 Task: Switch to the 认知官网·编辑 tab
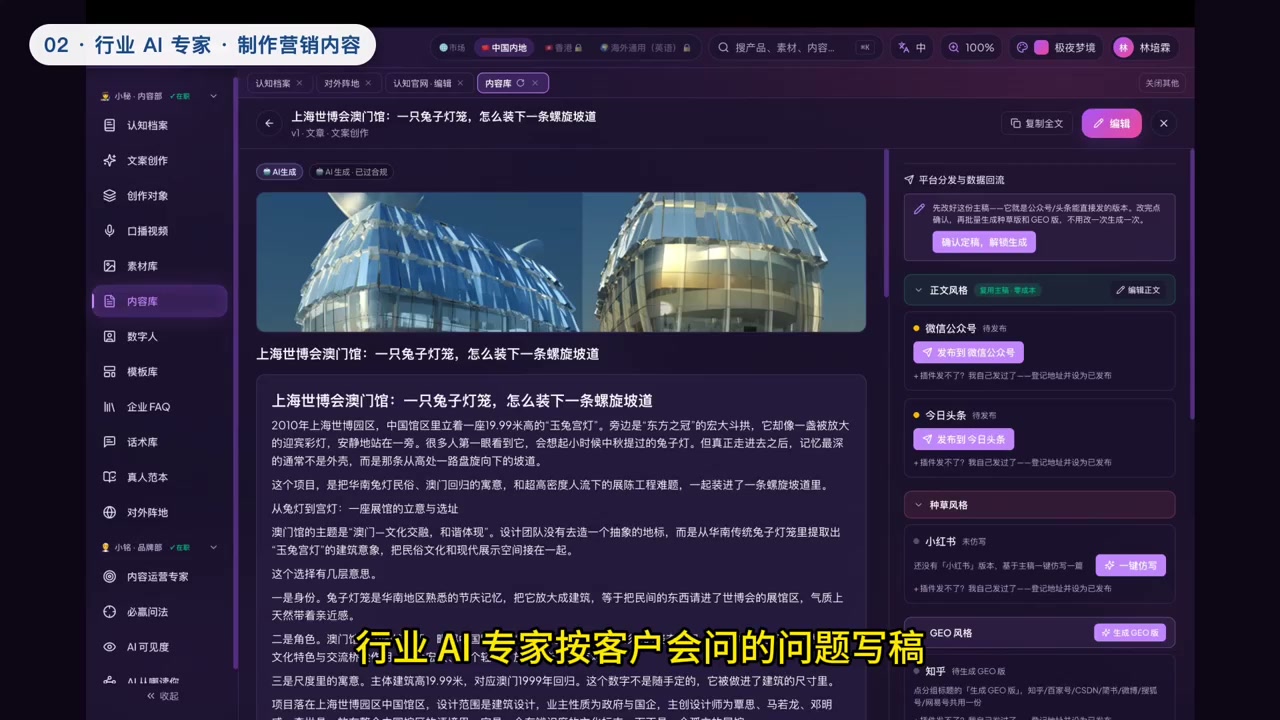click(x=422, y=83)
